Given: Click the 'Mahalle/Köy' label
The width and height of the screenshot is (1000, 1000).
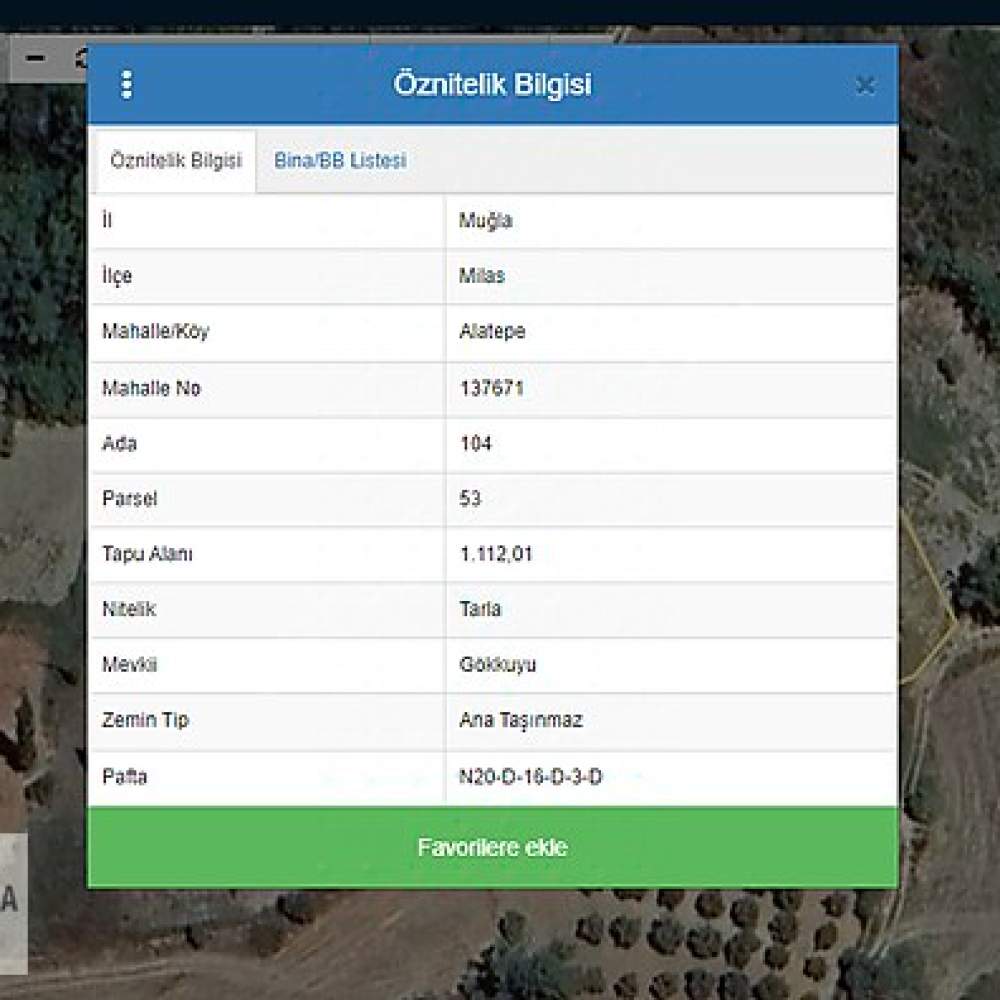Looking at the screenshot, I should [x=155, y=332].
